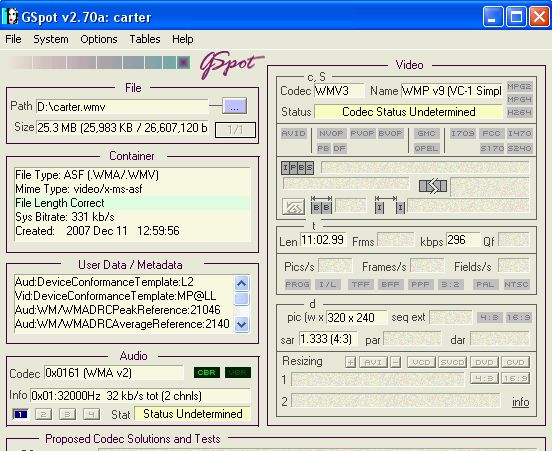Click the SVCD resizing preset
Image resolution: width=552 pixels, height=451 pixels.
452,362
